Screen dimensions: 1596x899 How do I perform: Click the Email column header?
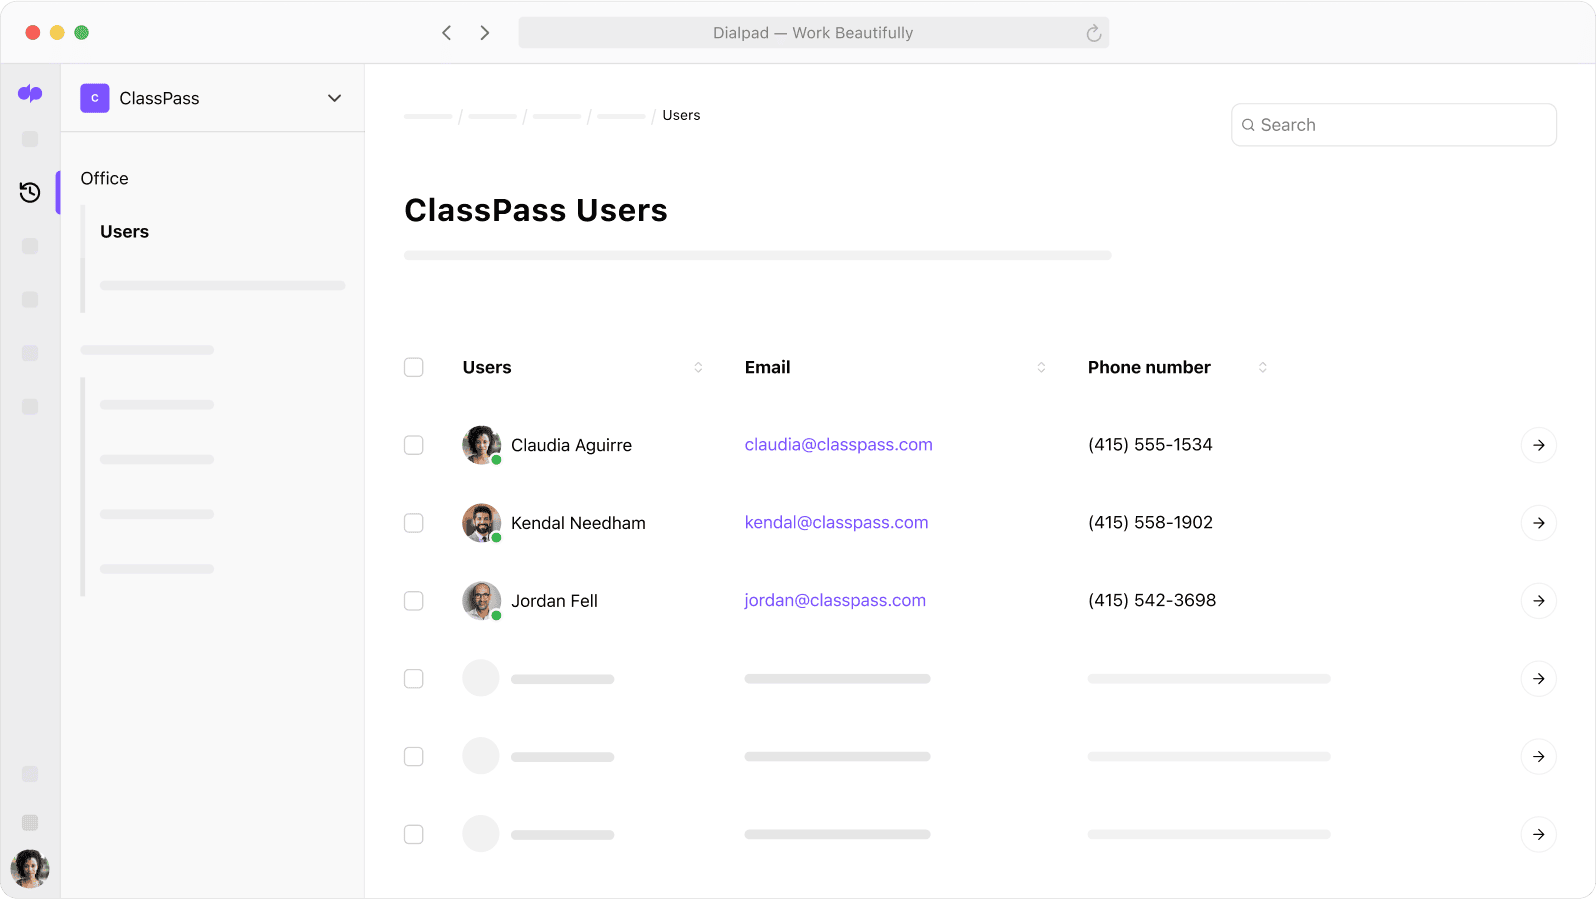pyautogui.click(x=767, y=367)
